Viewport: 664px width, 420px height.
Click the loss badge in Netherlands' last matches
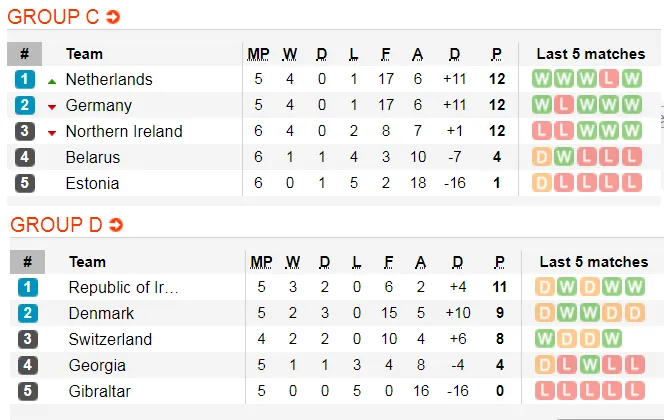[609, 79]
